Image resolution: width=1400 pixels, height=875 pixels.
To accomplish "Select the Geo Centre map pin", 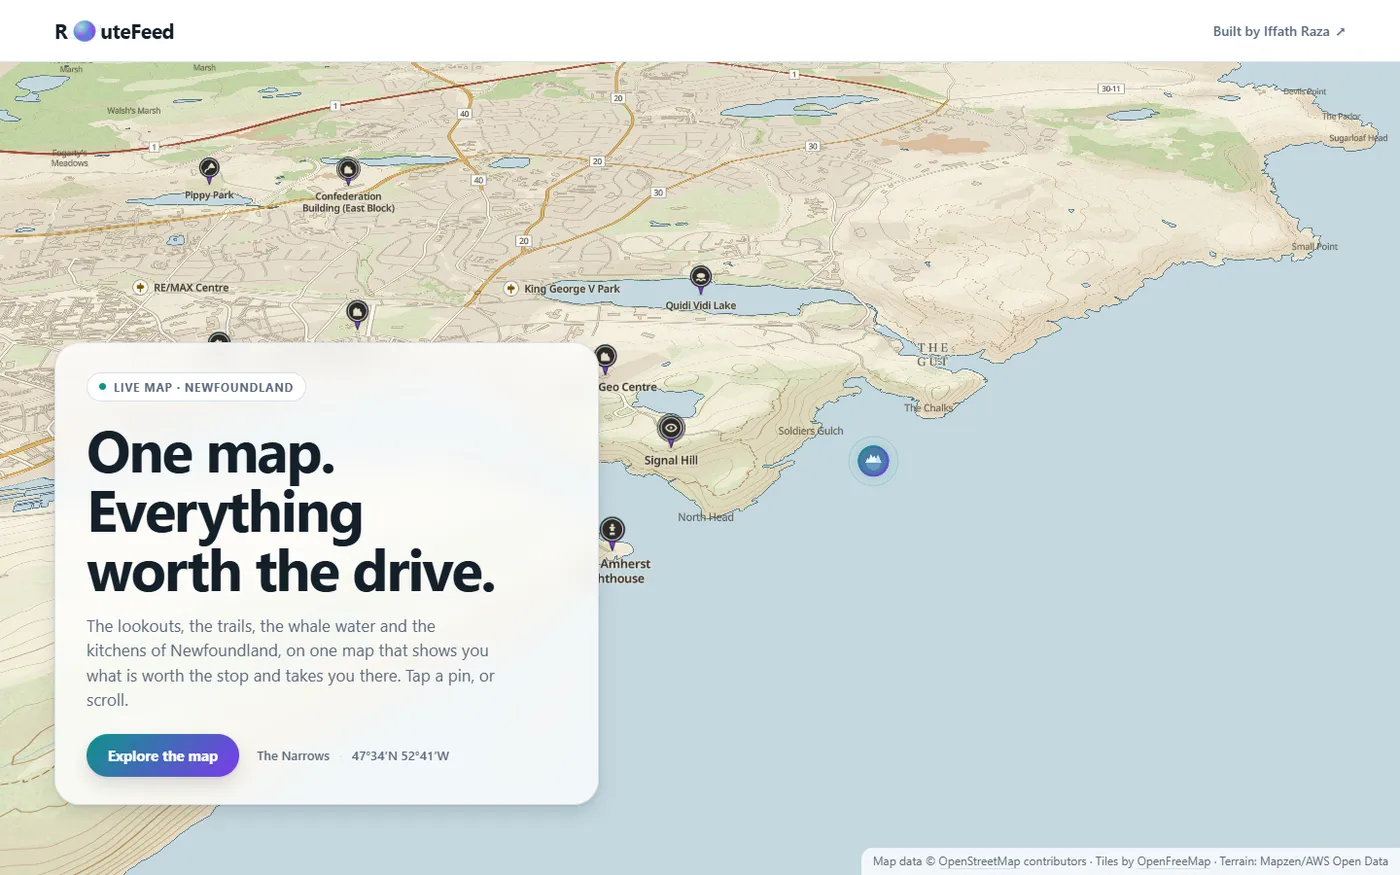I will [x=605, y=358].
